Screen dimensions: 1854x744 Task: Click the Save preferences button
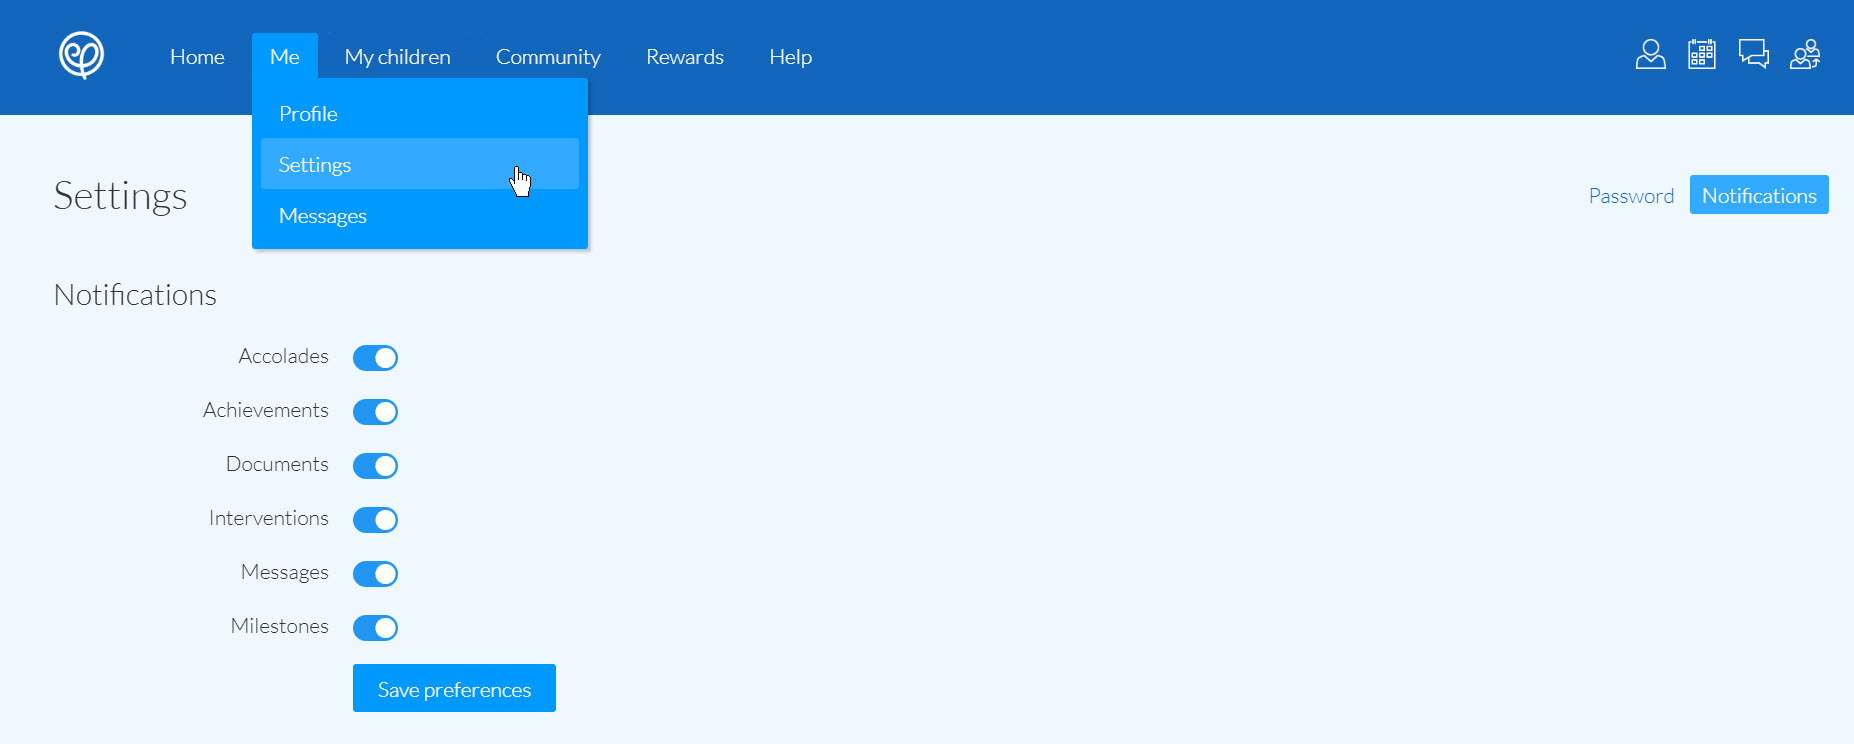pyautogui.click(x=454, y=689)
